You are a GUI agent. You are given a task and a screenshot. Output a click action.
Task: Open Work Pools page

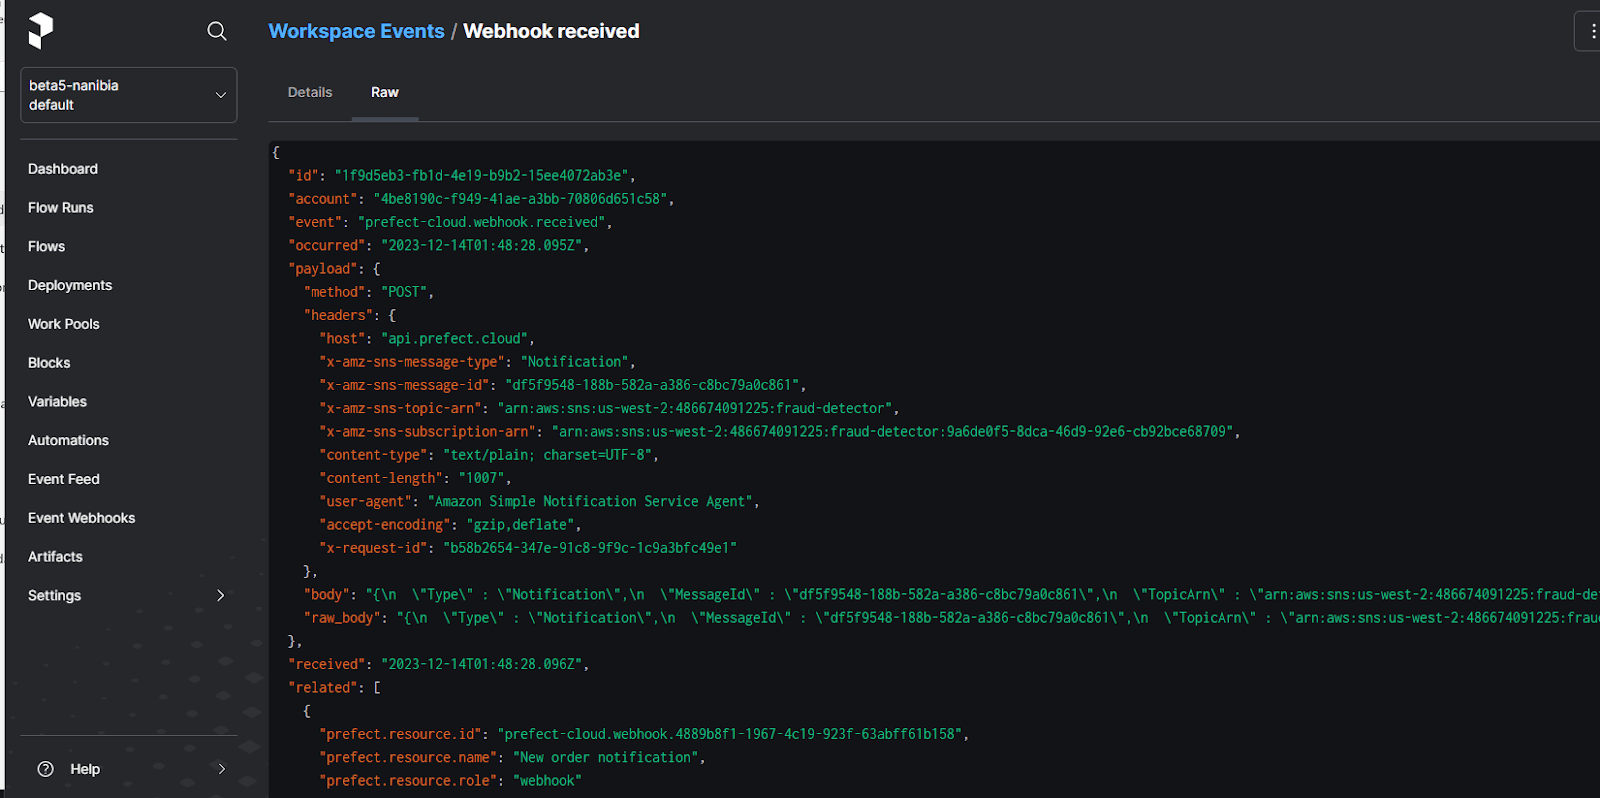tap(64, 324)
